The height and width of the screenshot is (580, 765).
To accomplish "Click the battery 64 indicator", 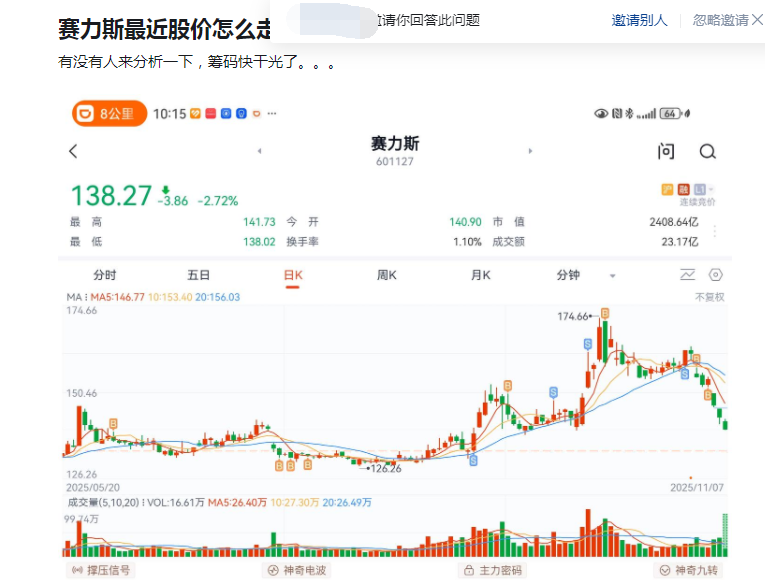I will [670, 114].
